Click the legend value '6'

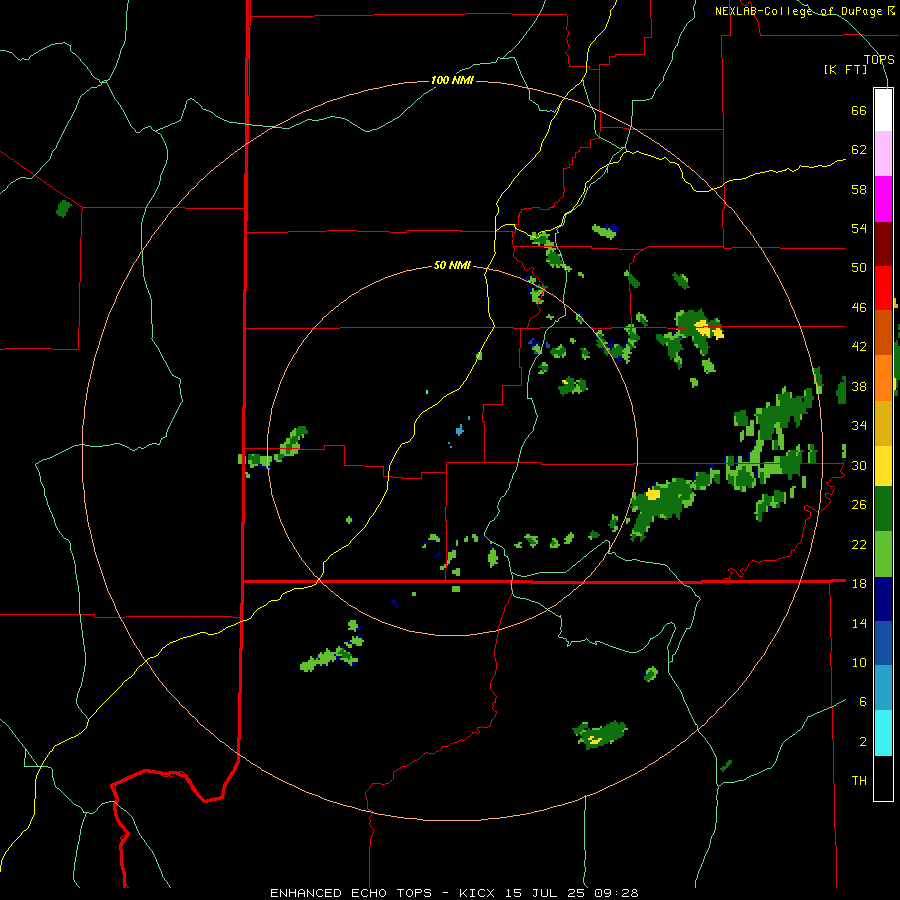(862, 702)
